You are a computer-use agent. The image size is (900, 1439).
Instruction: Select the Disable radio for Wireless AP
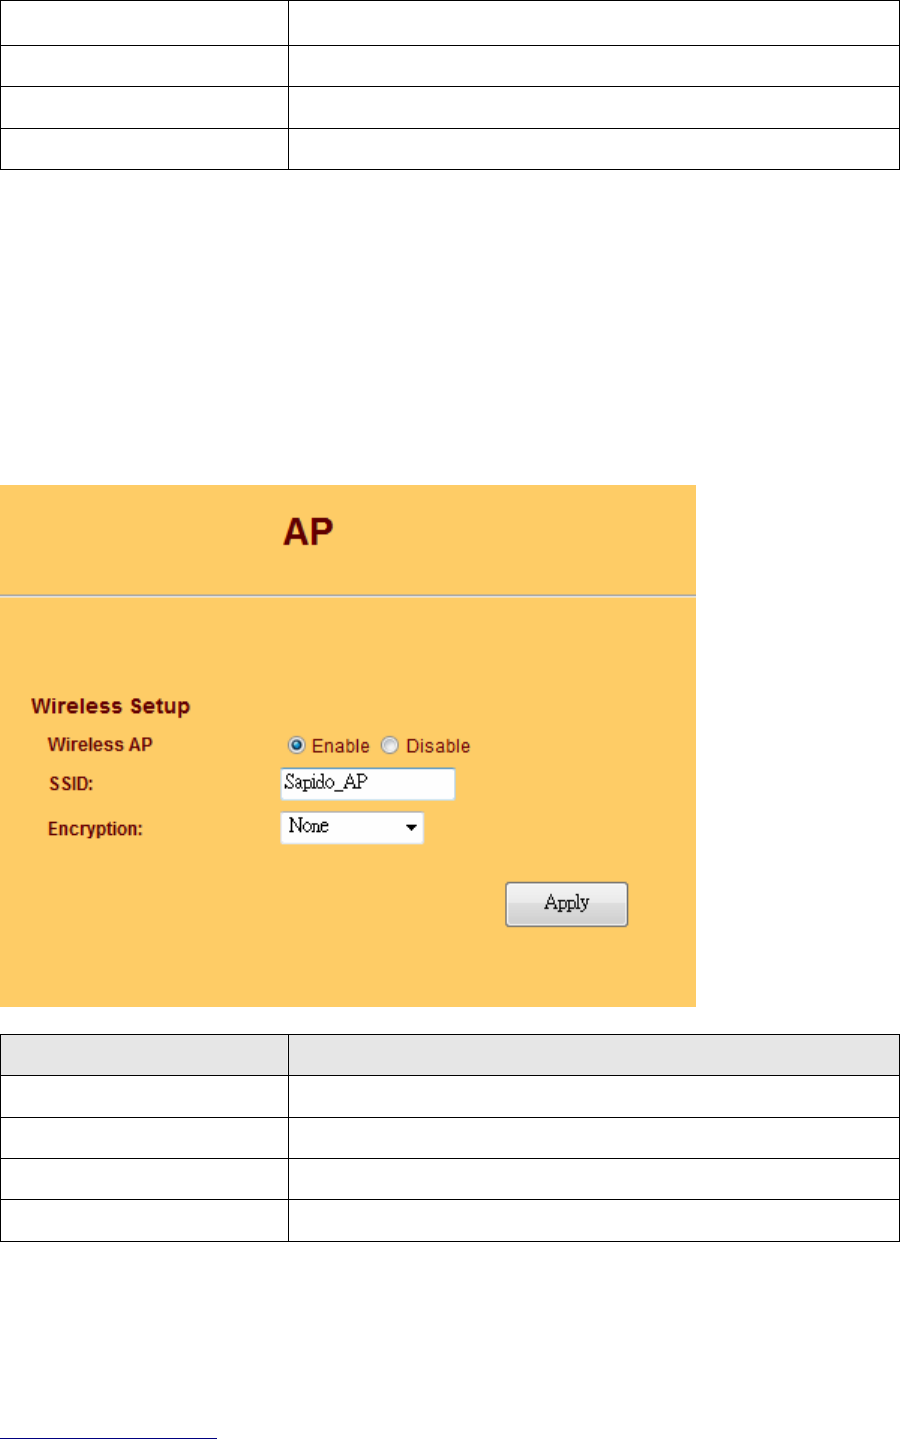click(390, 746)
